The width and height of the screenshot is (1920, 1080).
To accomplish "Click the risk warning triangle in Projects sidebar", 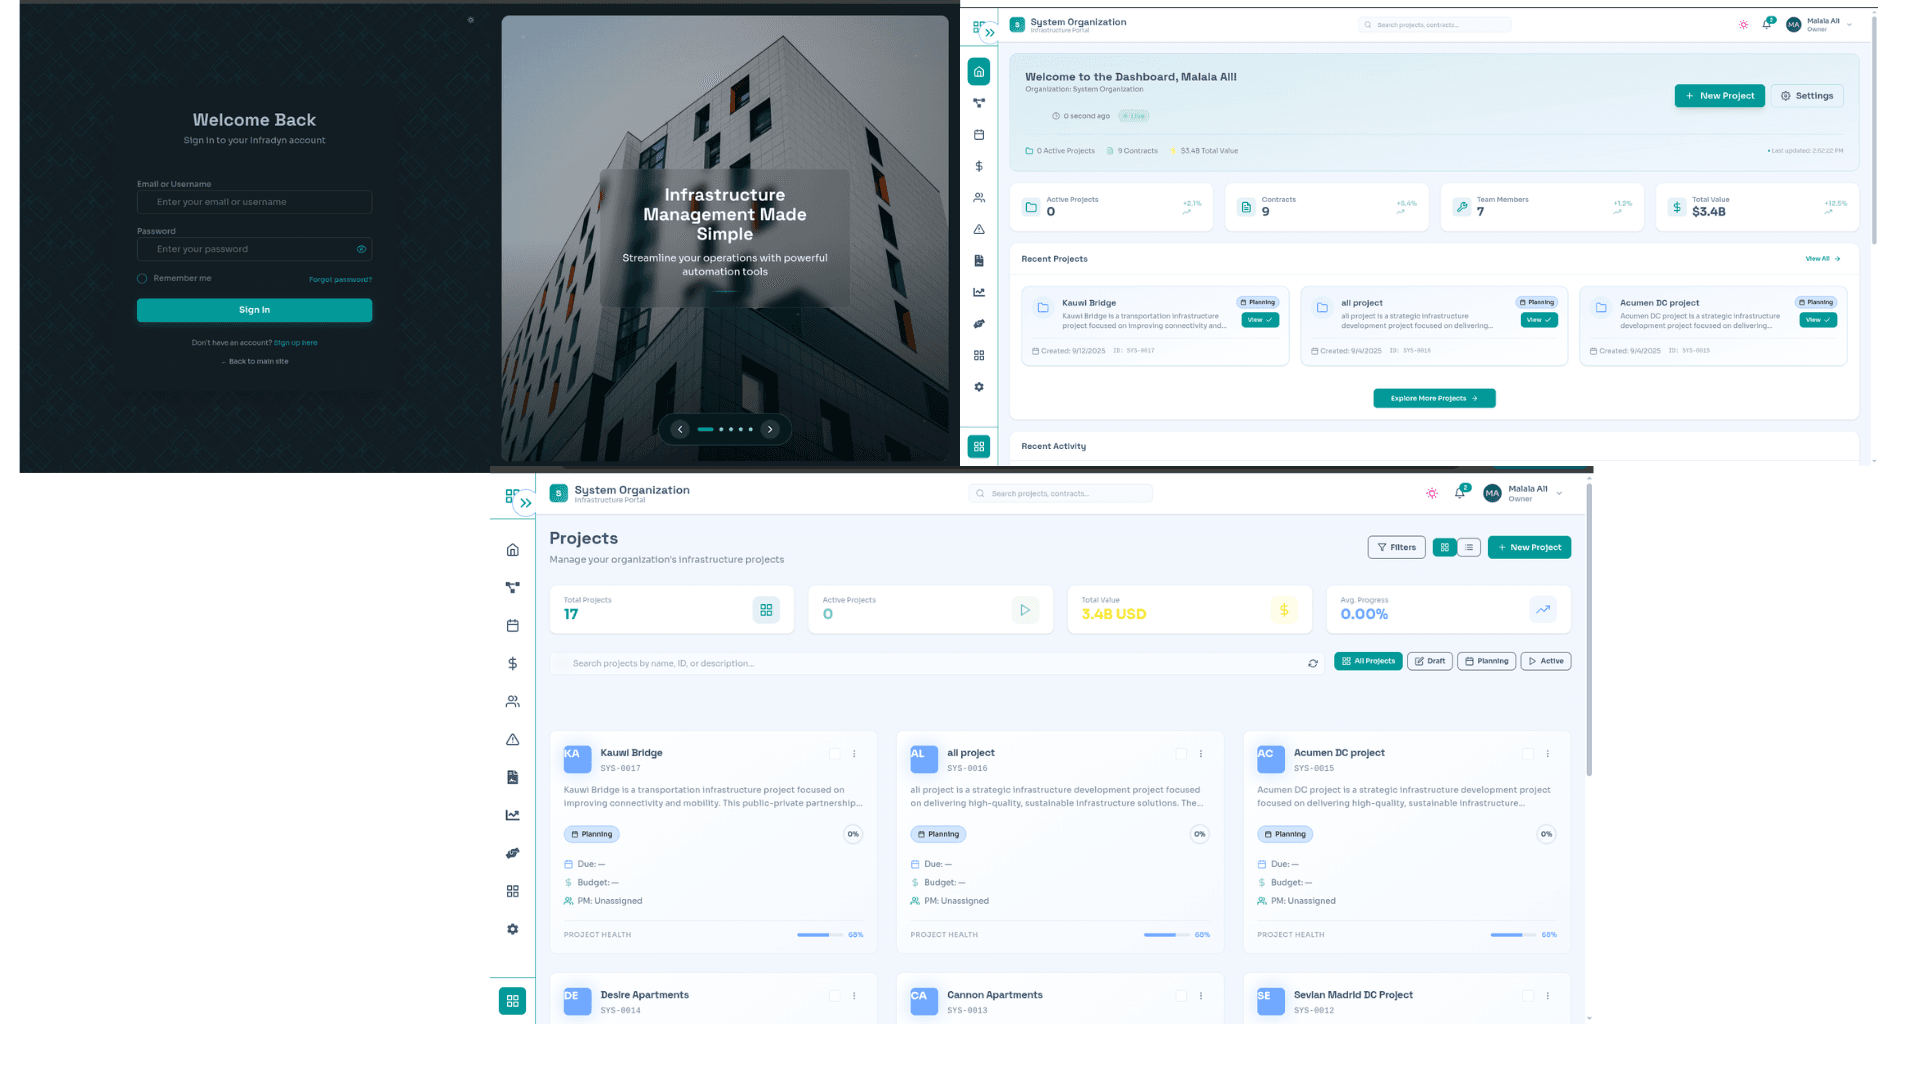I will tap(512, 739).
